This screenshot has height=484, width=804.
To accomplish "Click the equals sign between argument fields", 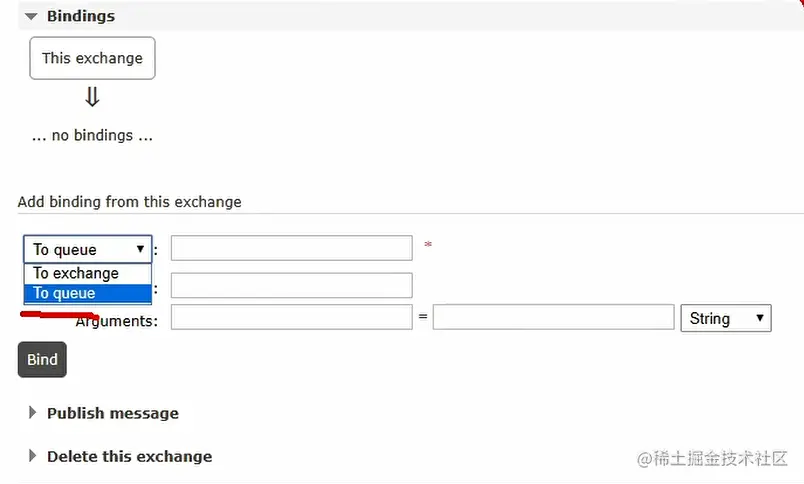I will point(423,318).
